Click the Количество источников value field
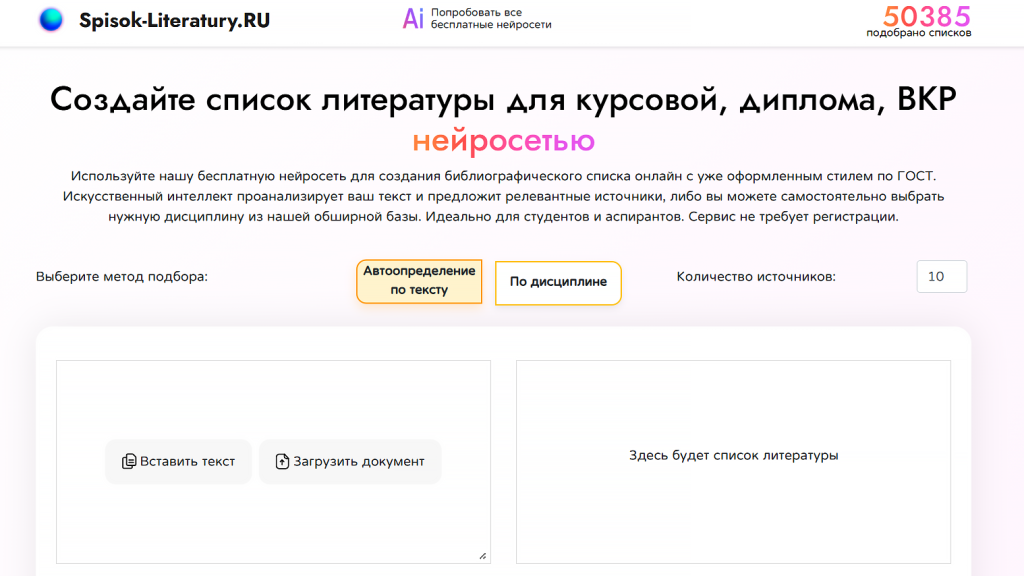The width and height of the screenshot is (1024, 576). (x=940, y=276)
